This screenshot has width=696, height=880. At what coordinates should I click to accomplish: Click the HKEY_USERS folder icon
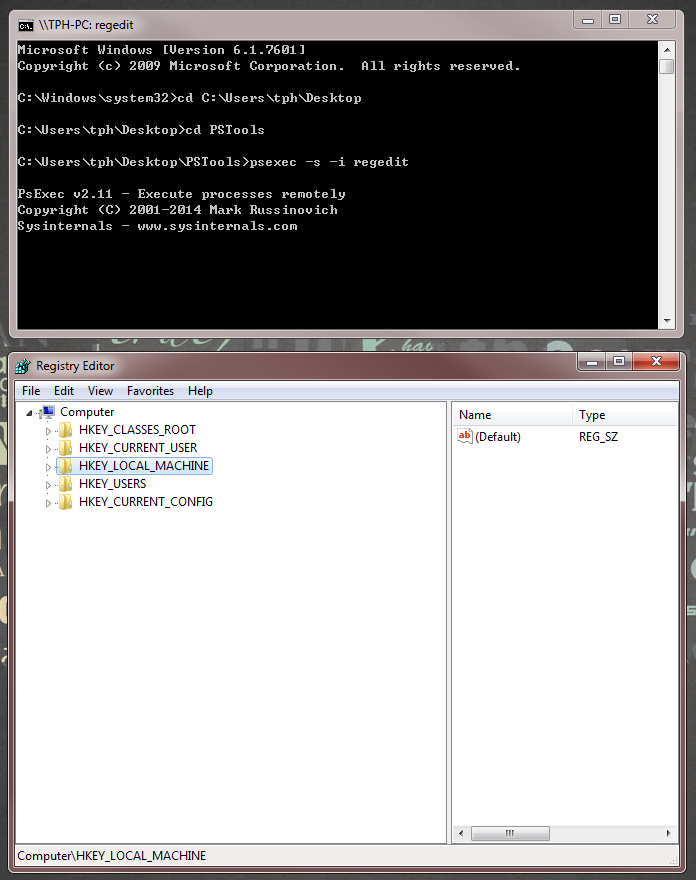[x=66, y=484]
